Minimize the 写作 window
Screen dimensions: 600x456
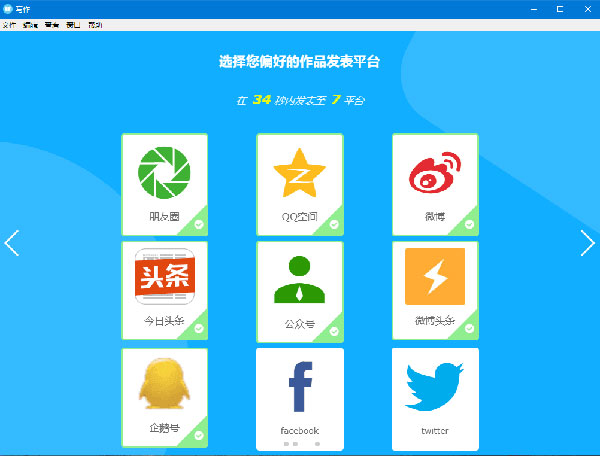[534, 9]
